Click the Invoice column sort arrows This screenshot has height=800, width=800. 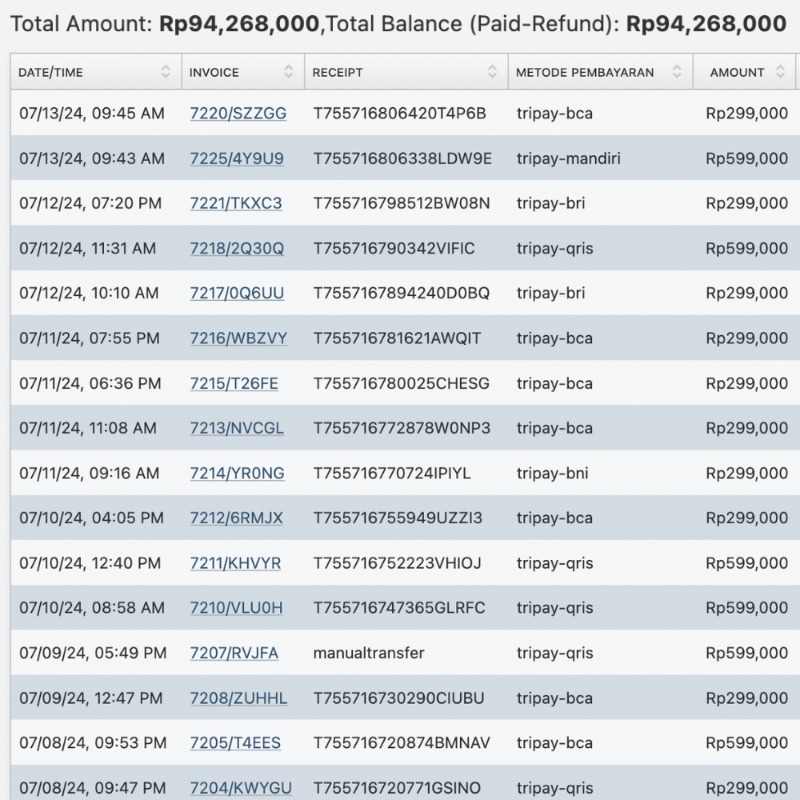(289, 72)
